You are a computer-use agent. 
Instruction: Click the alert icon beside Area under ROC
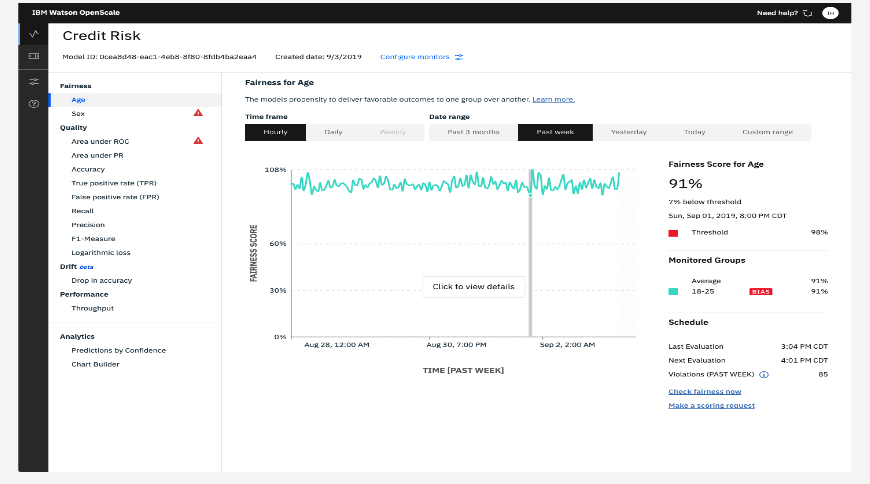click(x=198, y=141)
